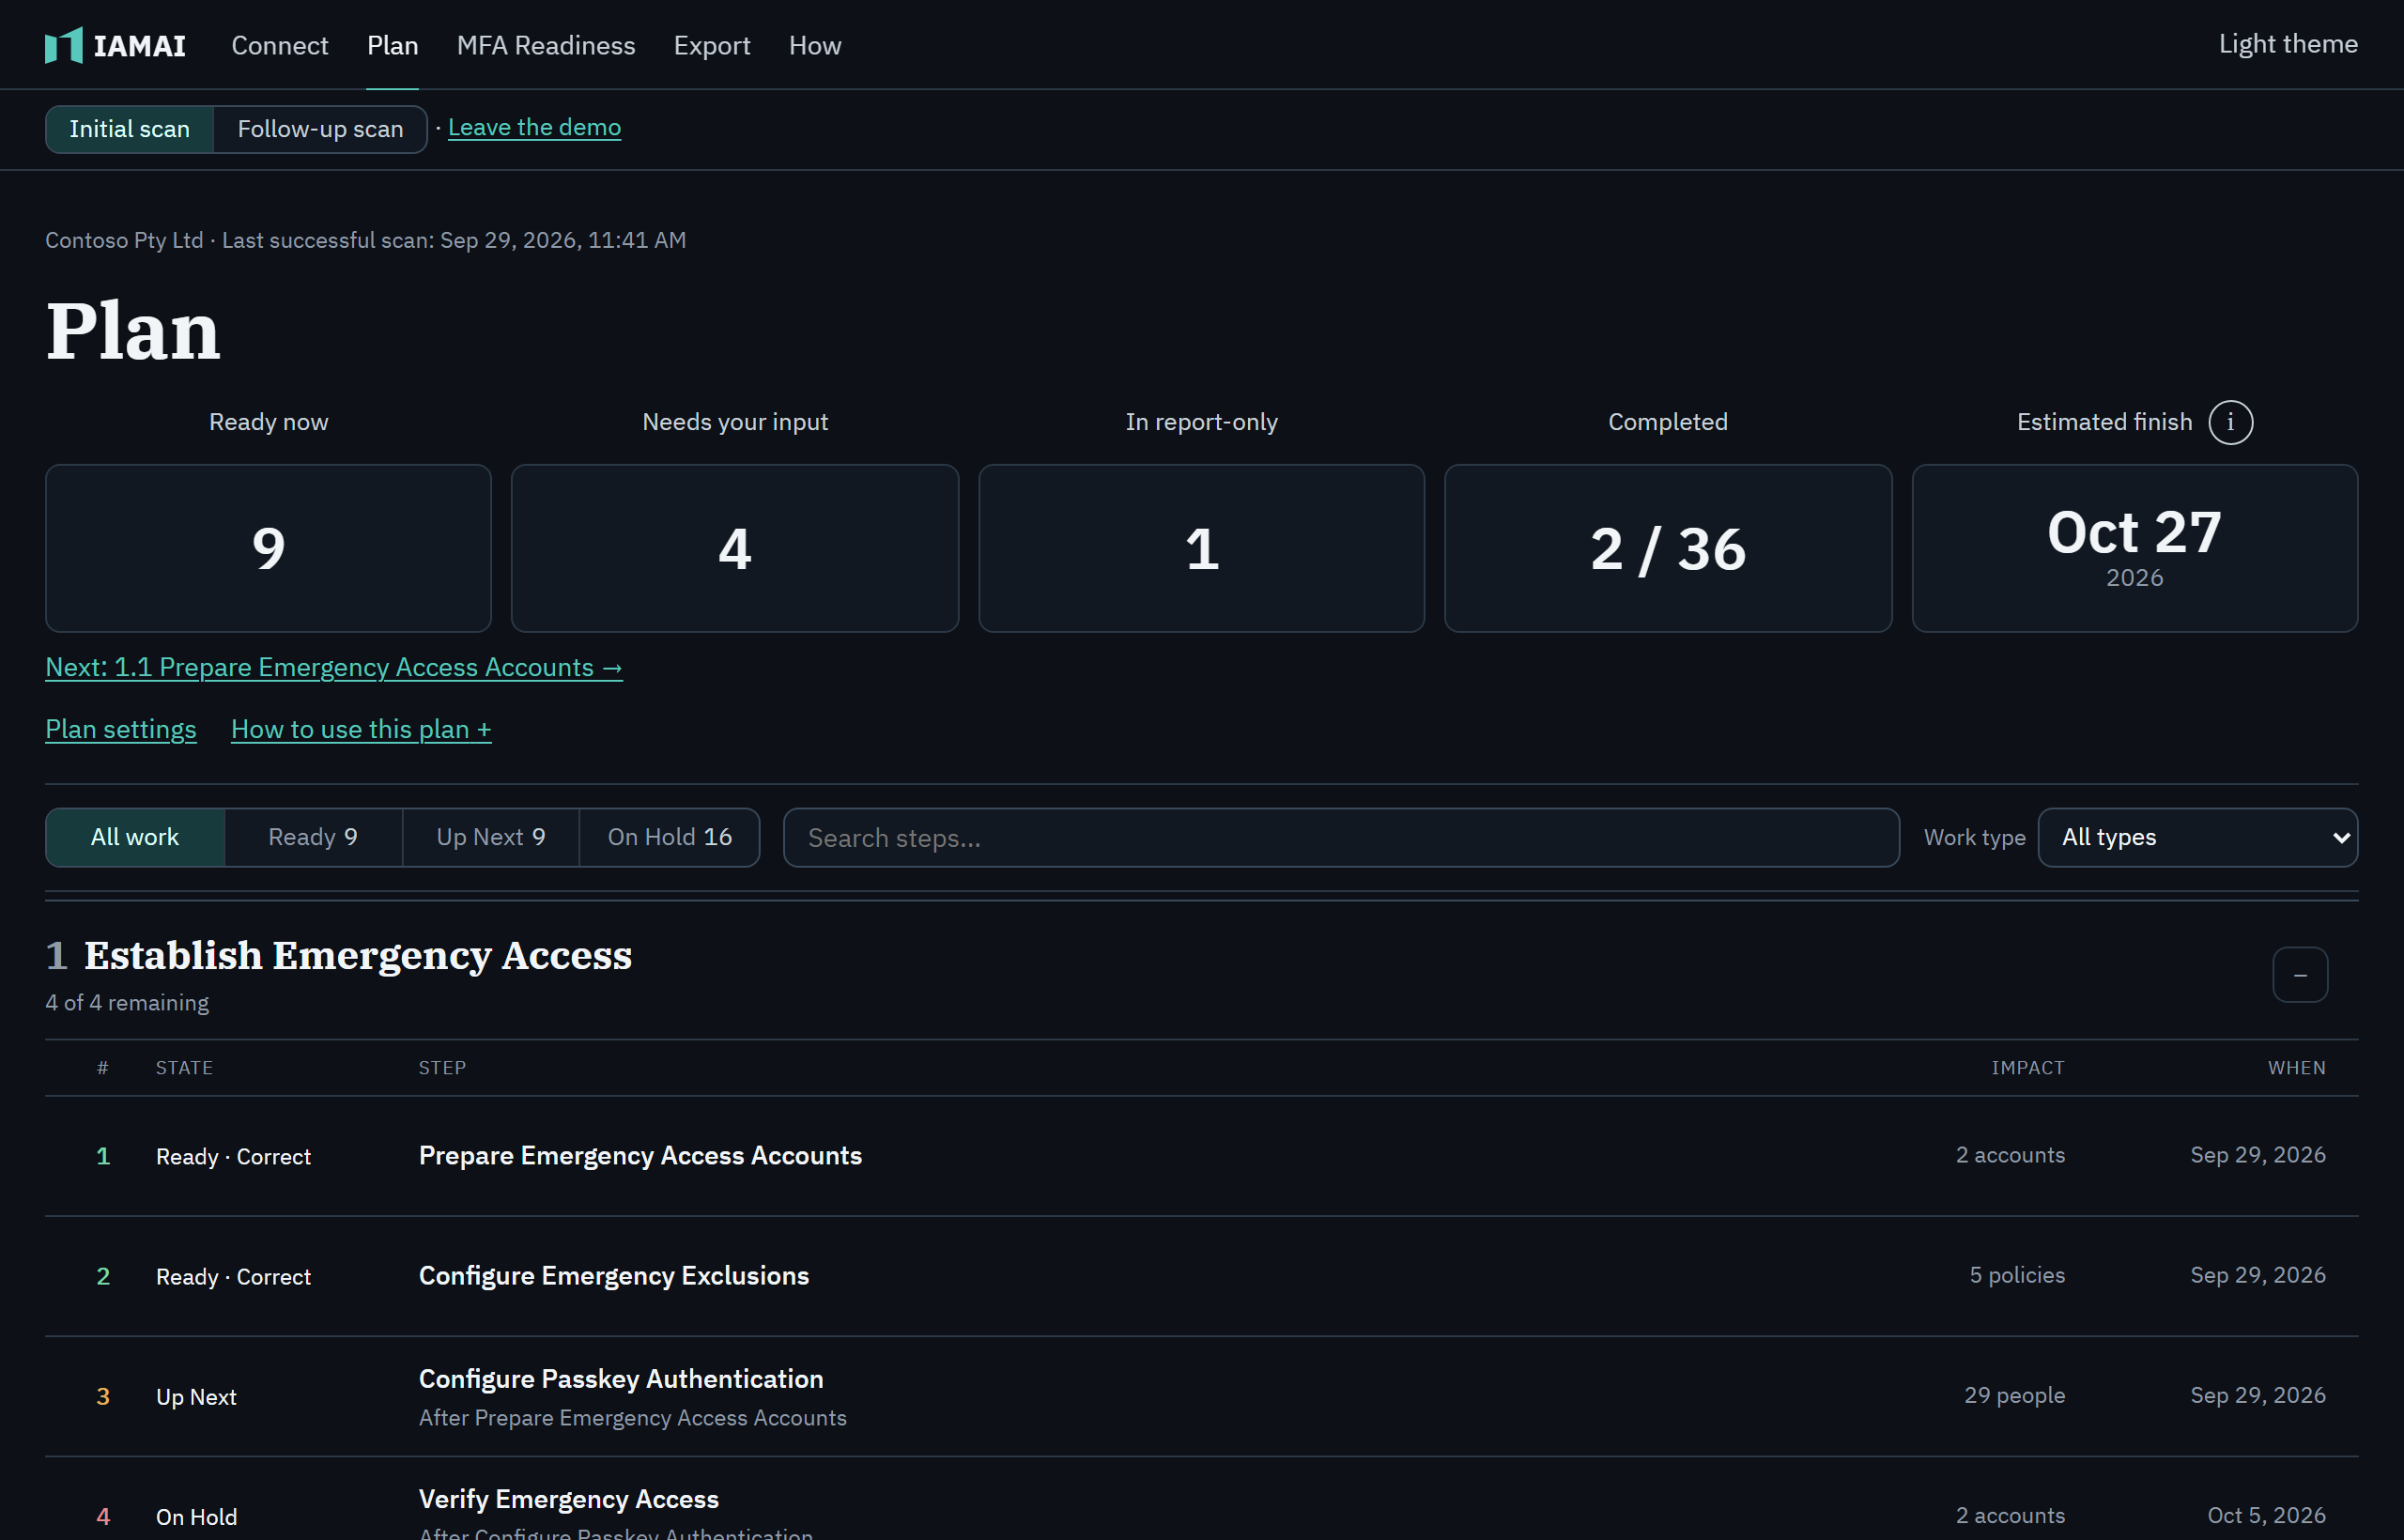Viewport: 2404px width, 1540px height.
Task: Click the IMPACT column header
Action: click(x=2027, y=1067)
